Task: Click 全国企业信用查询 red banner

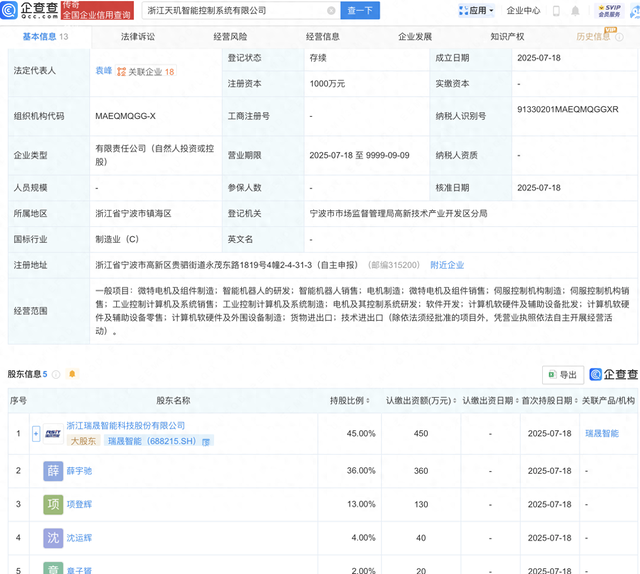Action: click(x=97, y=11)
